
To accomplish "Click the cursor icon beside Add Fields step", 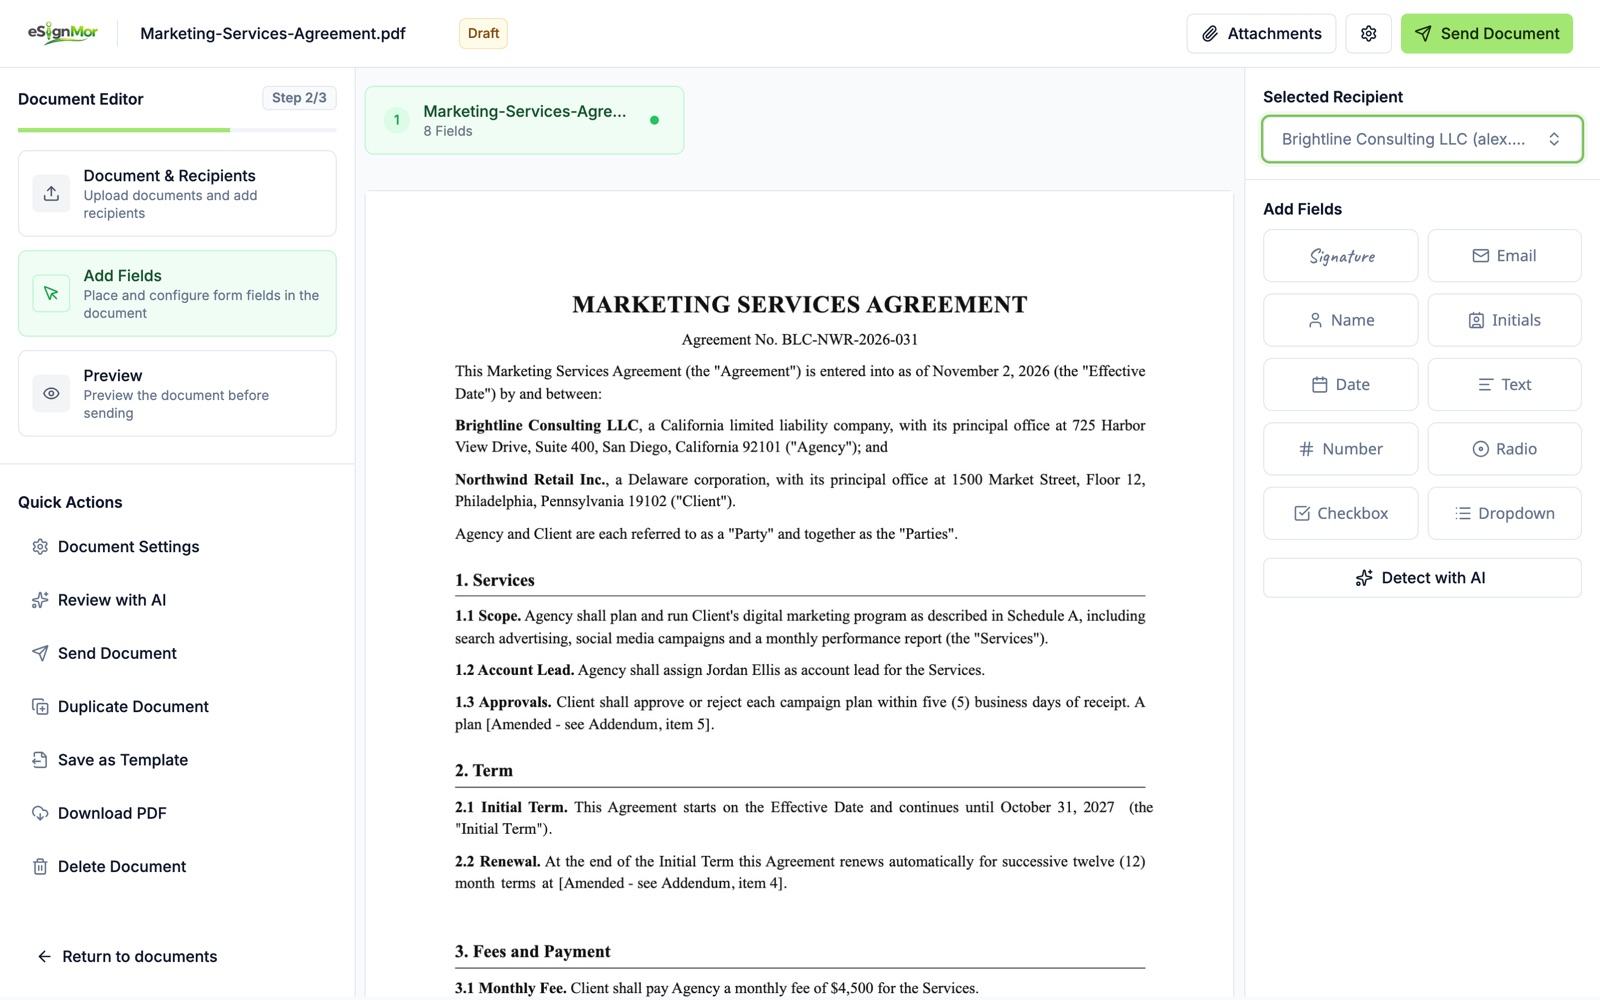I will (51, 294).
